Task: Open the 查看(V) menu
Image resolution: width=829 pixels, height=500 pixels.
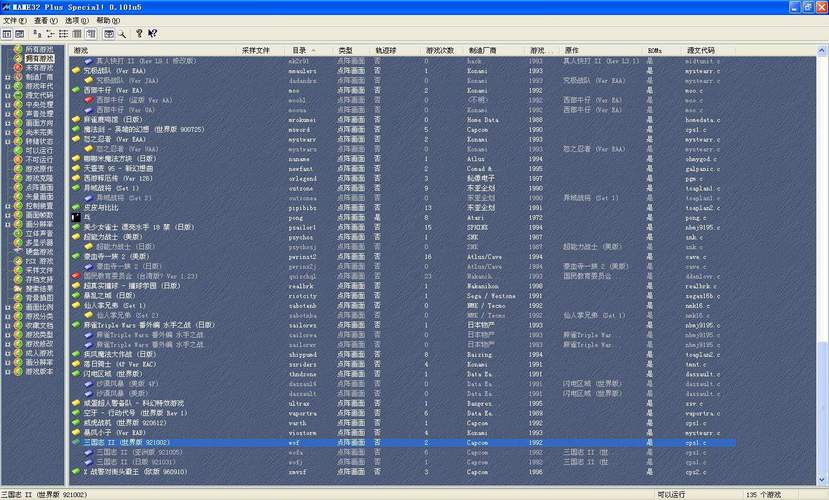Action: [46, 20]
